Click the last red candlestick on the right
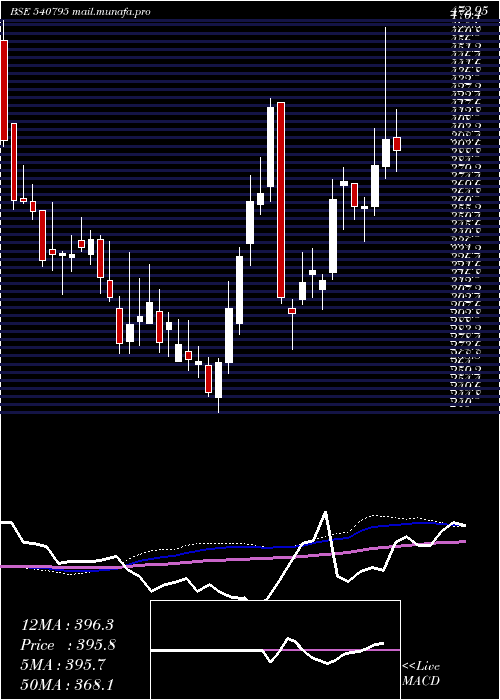The width and height of the screenshot is (500, 700). point(397,144)
